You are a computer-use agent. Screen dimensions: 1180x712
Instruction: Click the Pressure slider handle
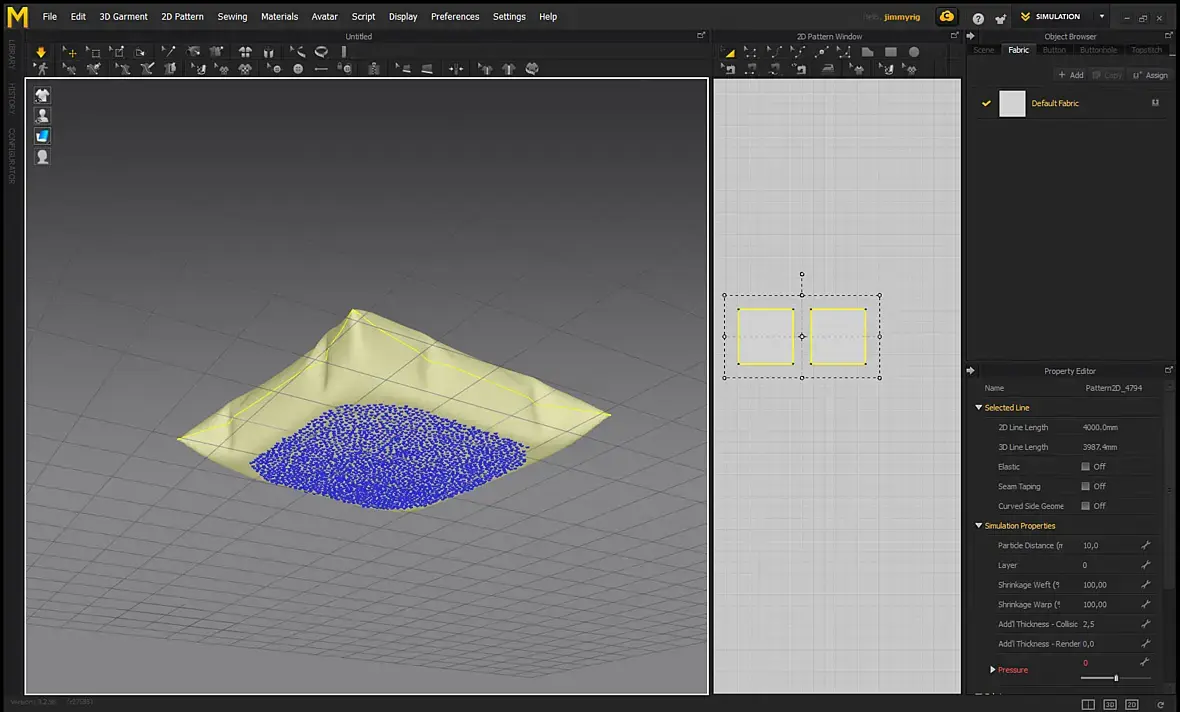[1116, 679]
